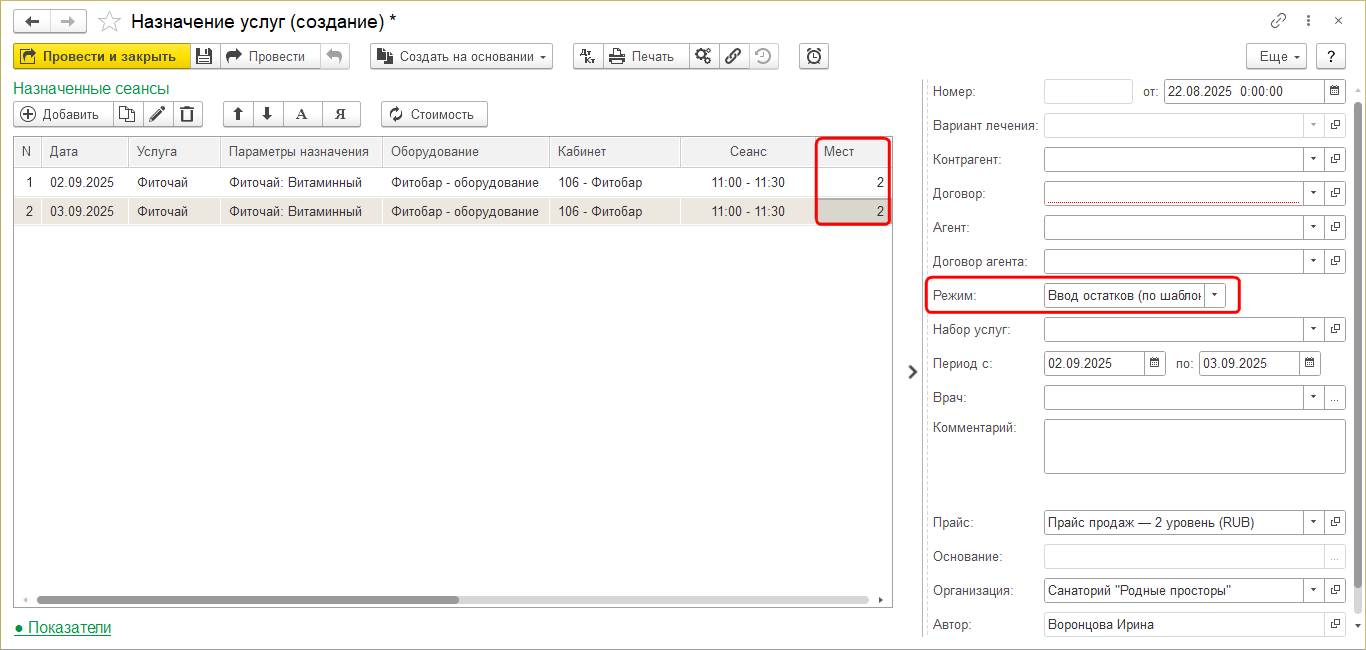Go forward with the right arrow button

click(68, 21)
